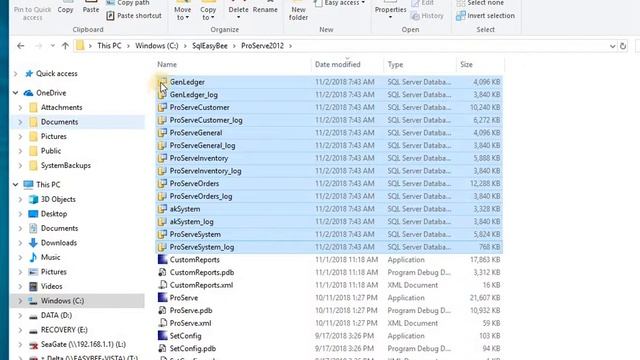
Task: Select the SetConfig.pdb file name
Action: (x=193, y=349)
